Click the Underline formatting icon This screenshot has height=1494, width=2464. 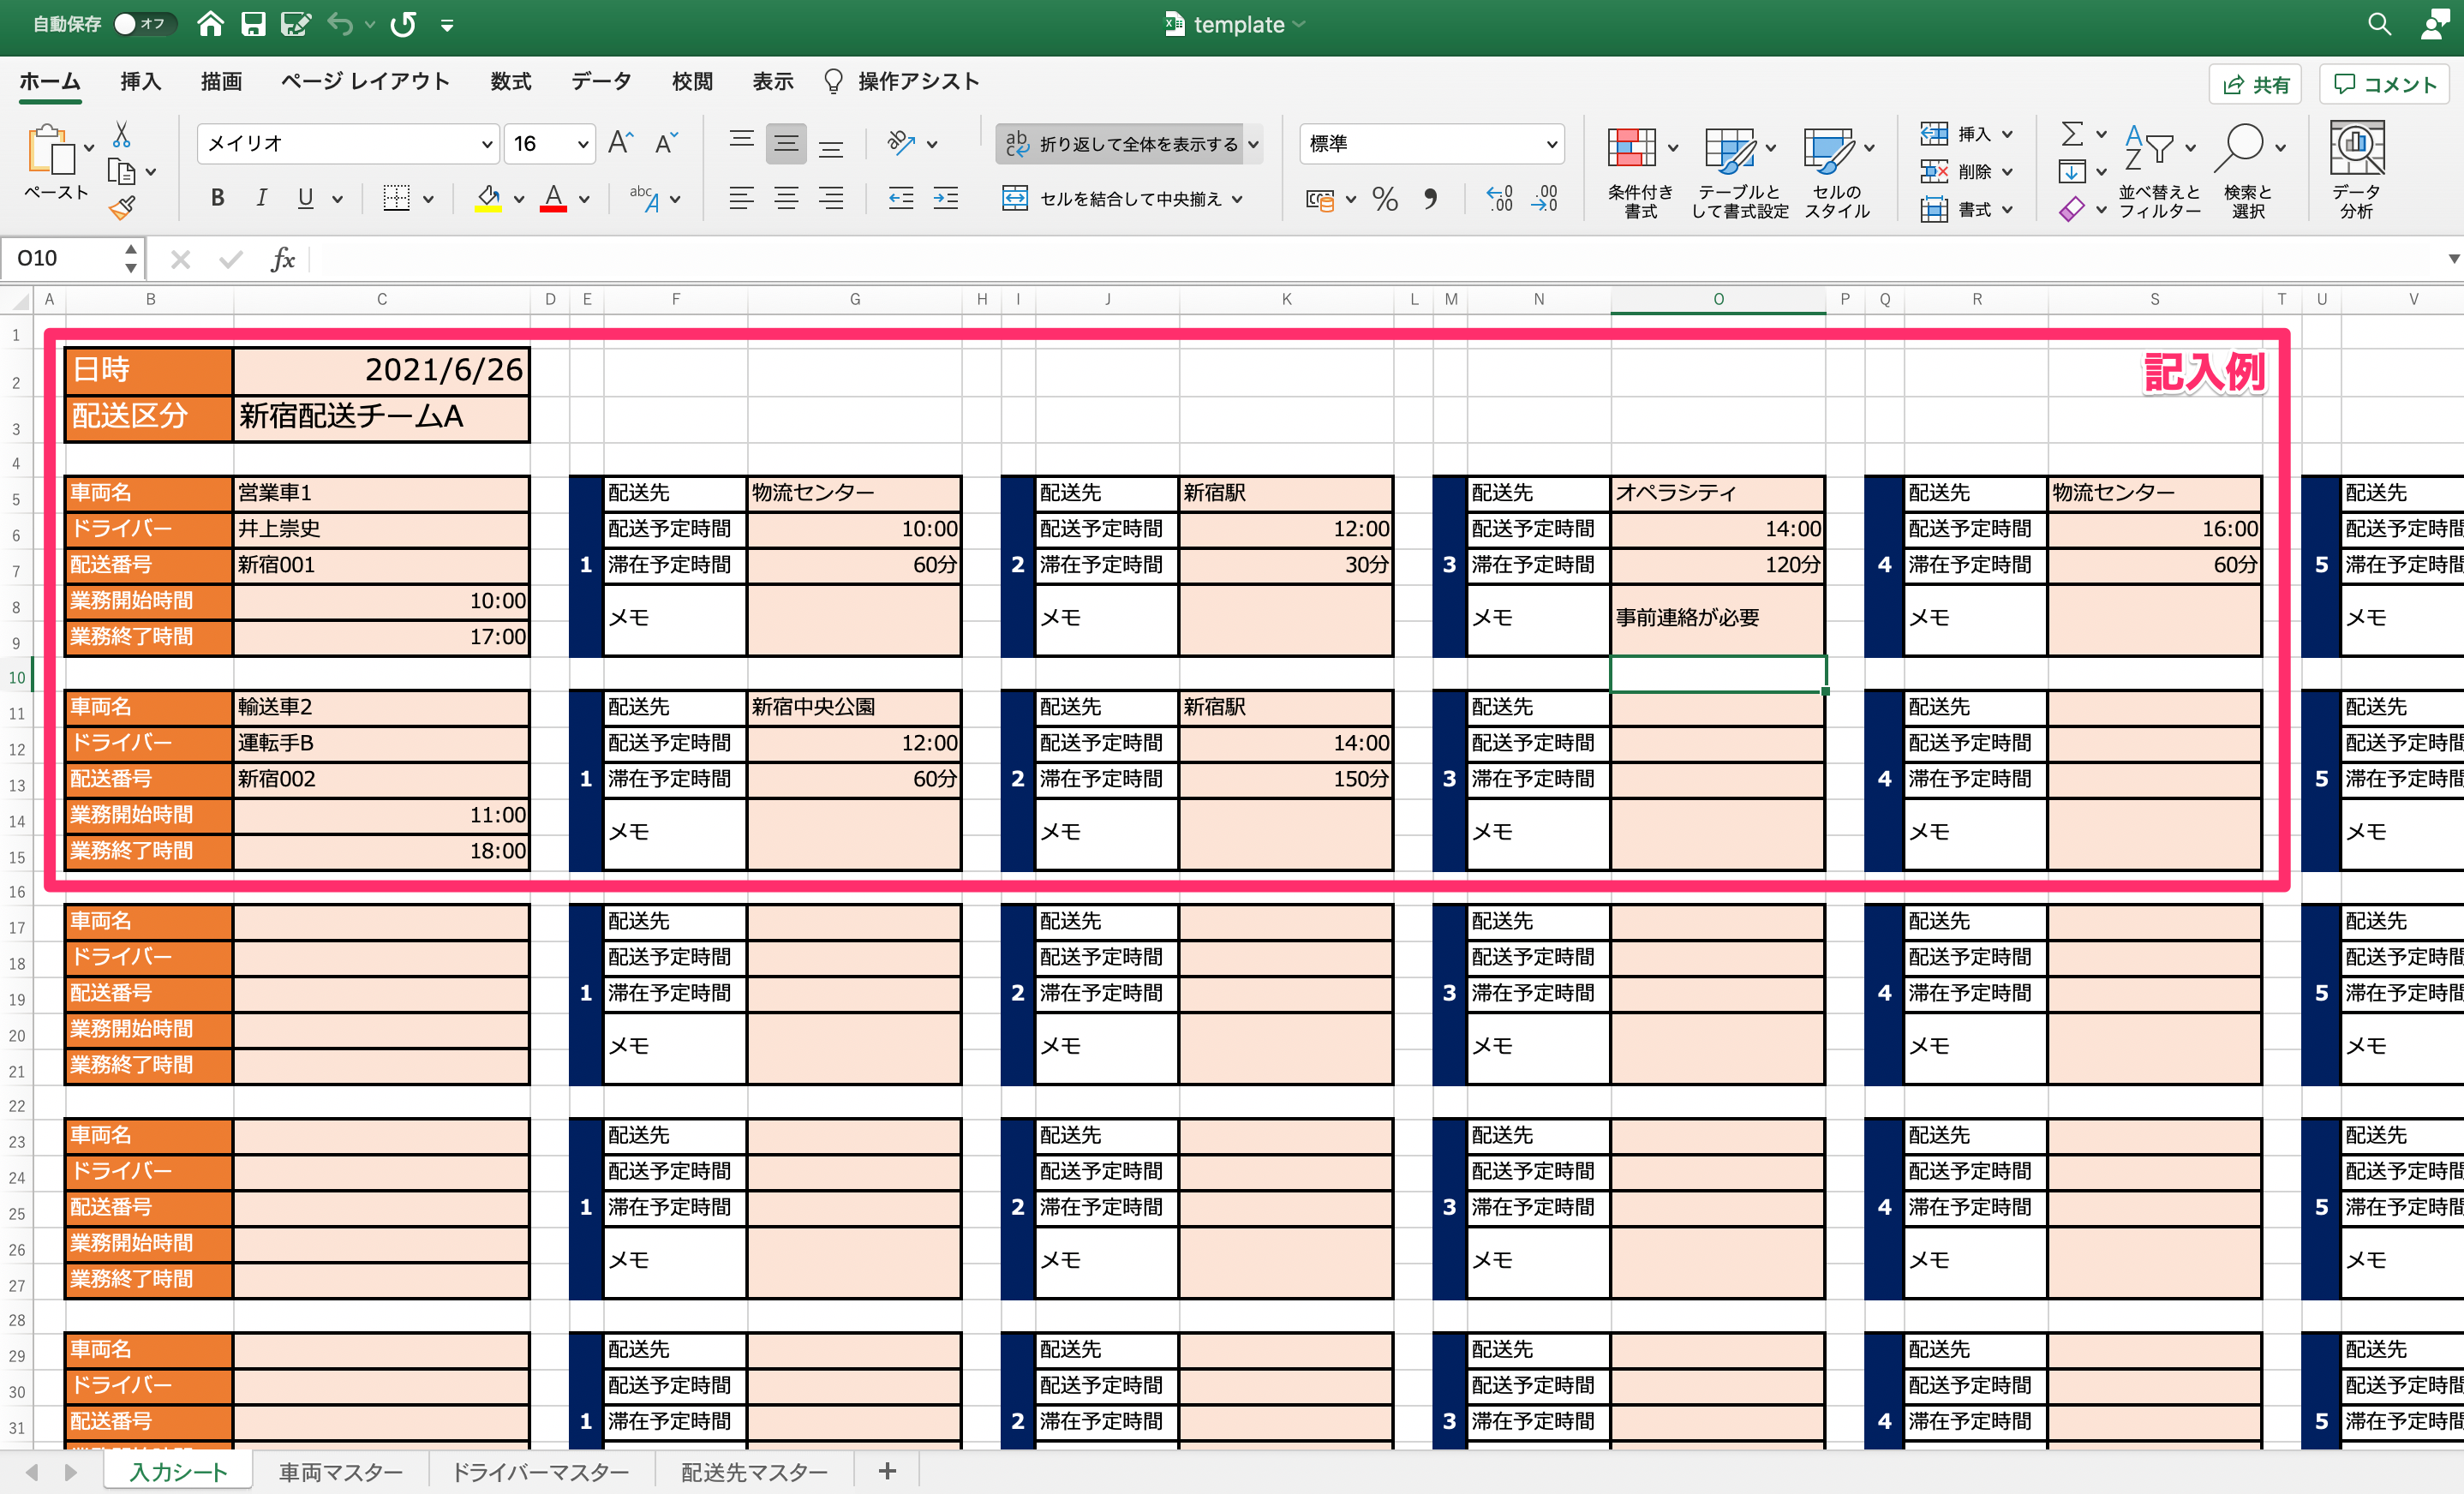(x=305, y=198)
